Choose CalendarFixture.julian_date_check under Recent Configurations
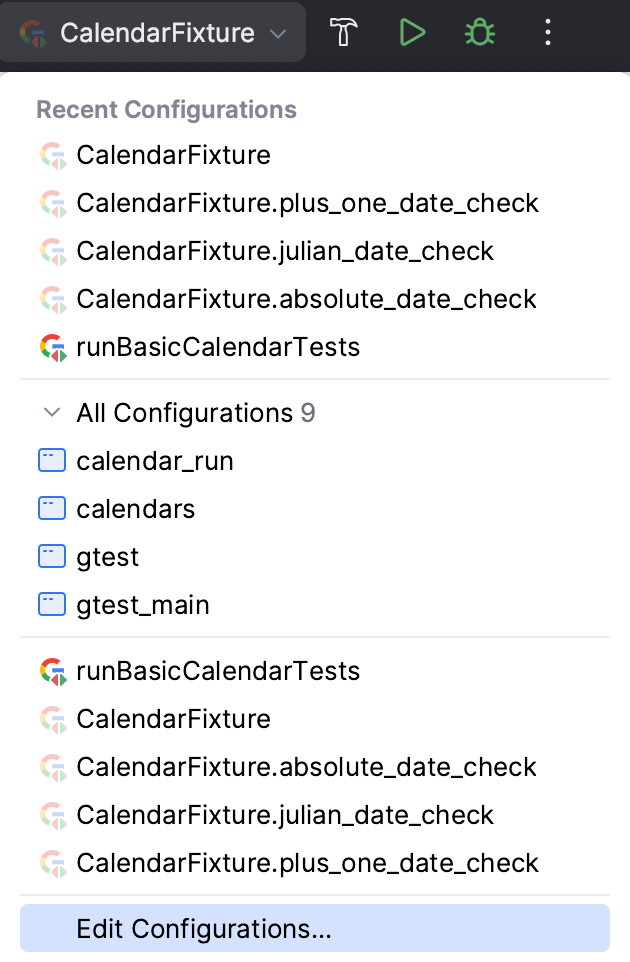 point(284,251)
